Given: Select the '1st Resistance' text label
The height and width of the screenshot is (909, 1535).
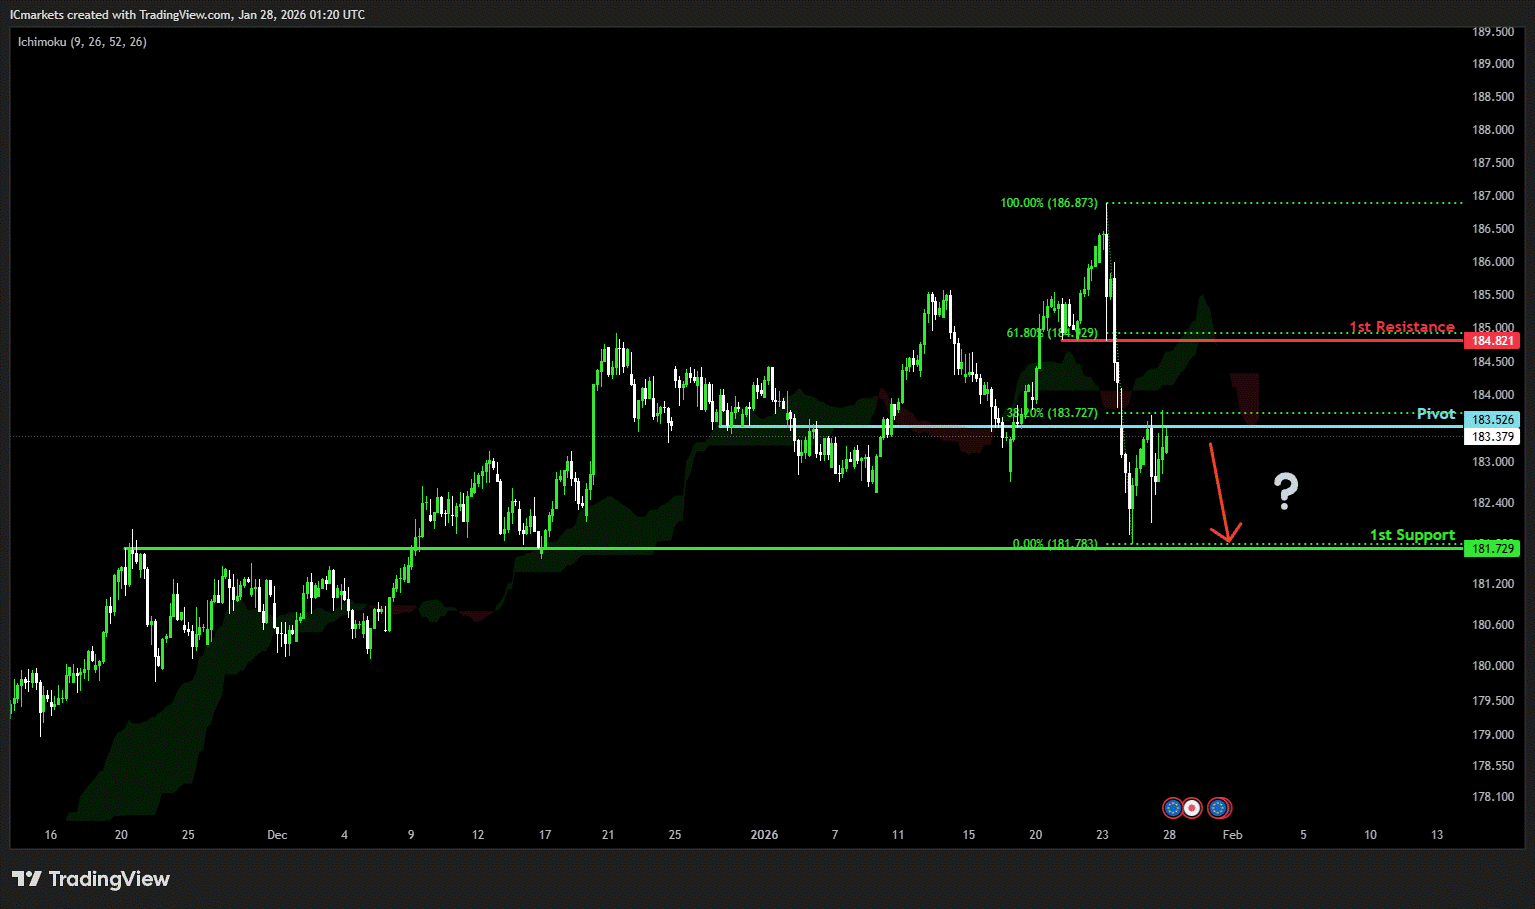Looking at the screenshot, I should tap(1401, 327).
